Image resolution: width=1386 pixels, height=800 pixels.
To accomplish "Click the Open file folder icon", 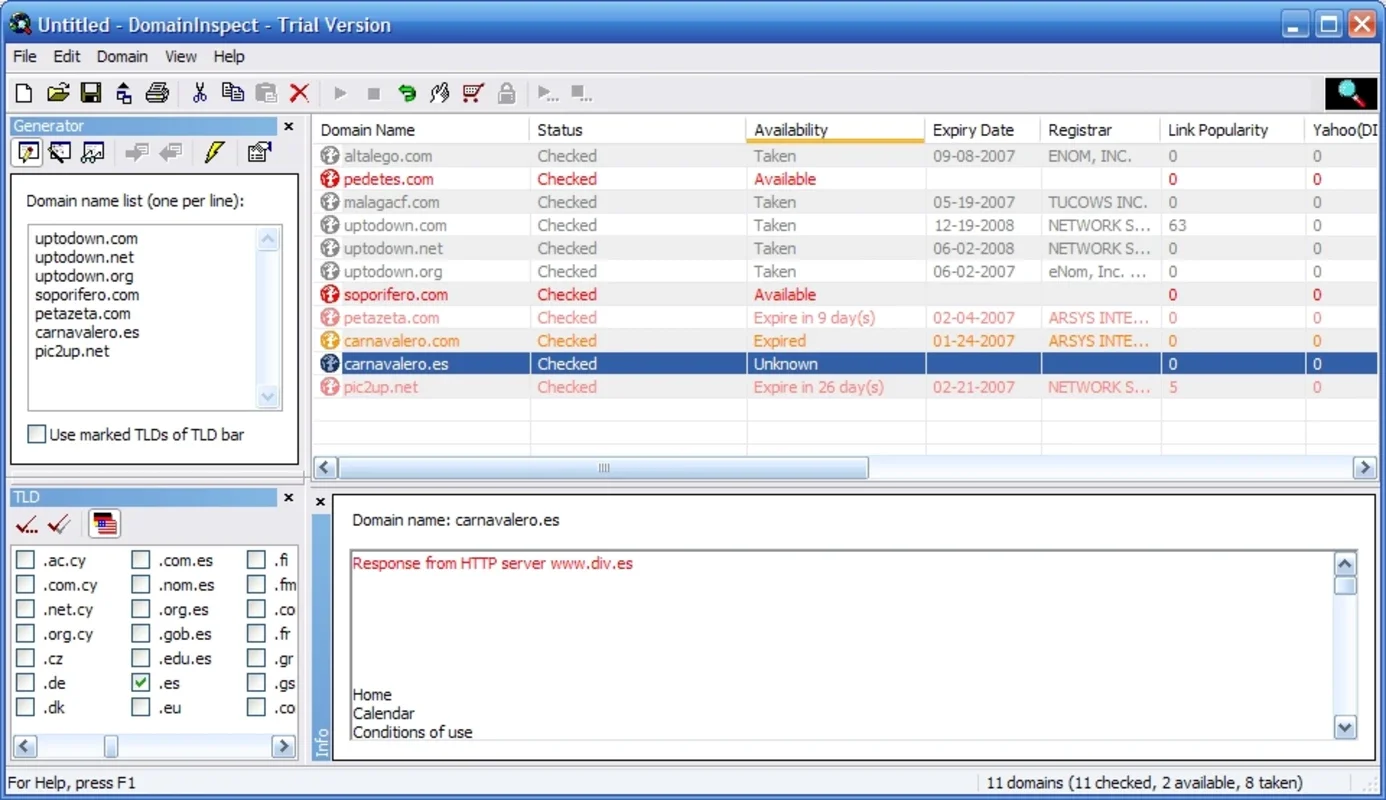I will pos(58,94).
